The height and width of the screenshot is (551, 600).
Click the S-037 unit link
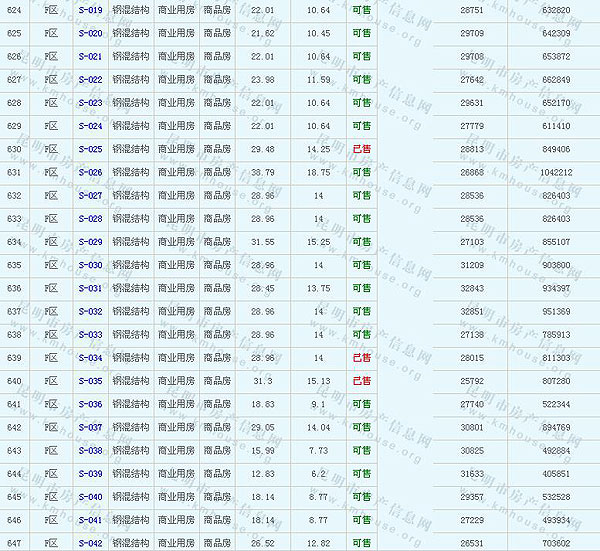click(90, 427)
